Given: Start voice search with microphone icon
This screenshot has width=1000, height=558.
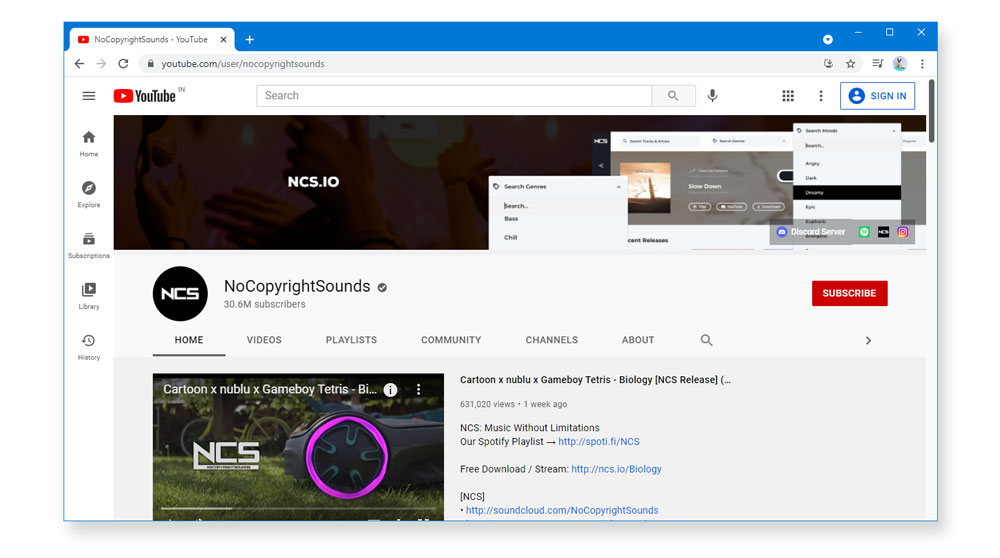Looking at the screenshot, I should click(712, 96).
